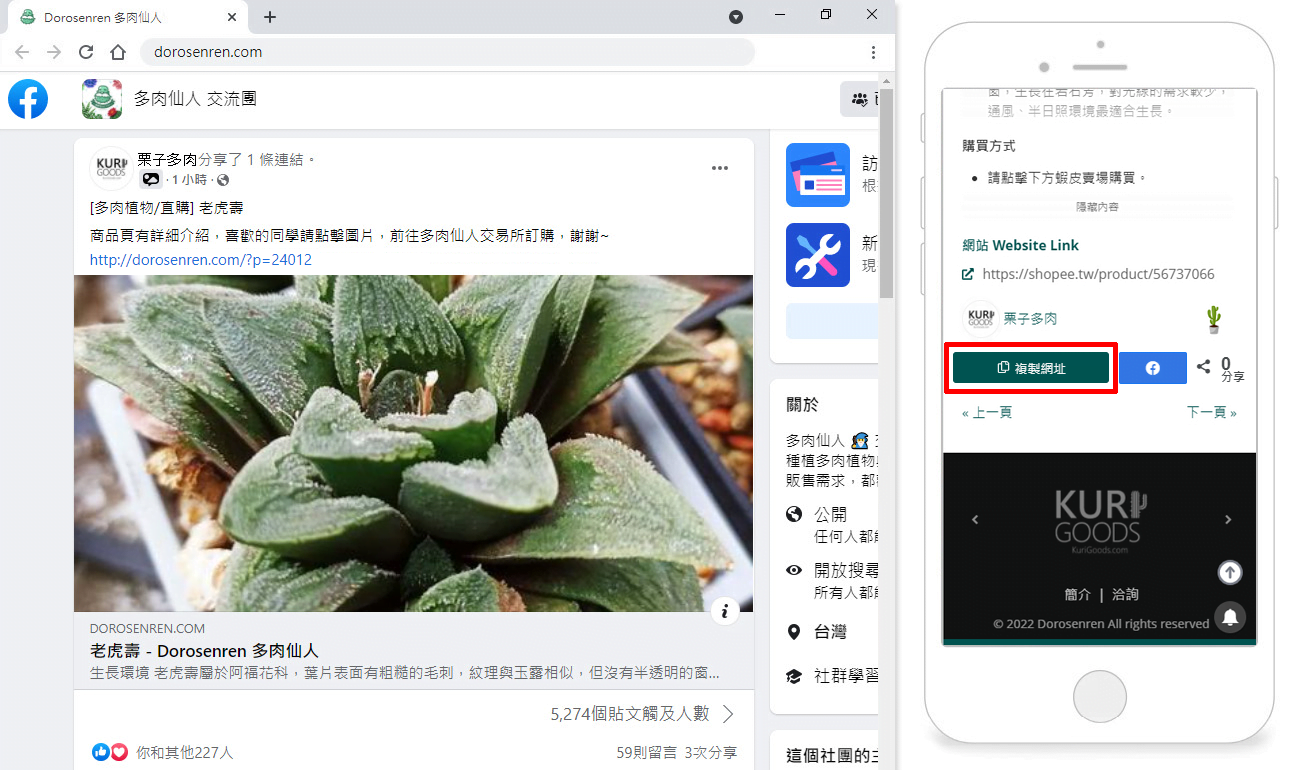Expand the post reach count chevron
Image resolution: width=1300 pixels, height=770 pixels.
click(x=728, y=714)
